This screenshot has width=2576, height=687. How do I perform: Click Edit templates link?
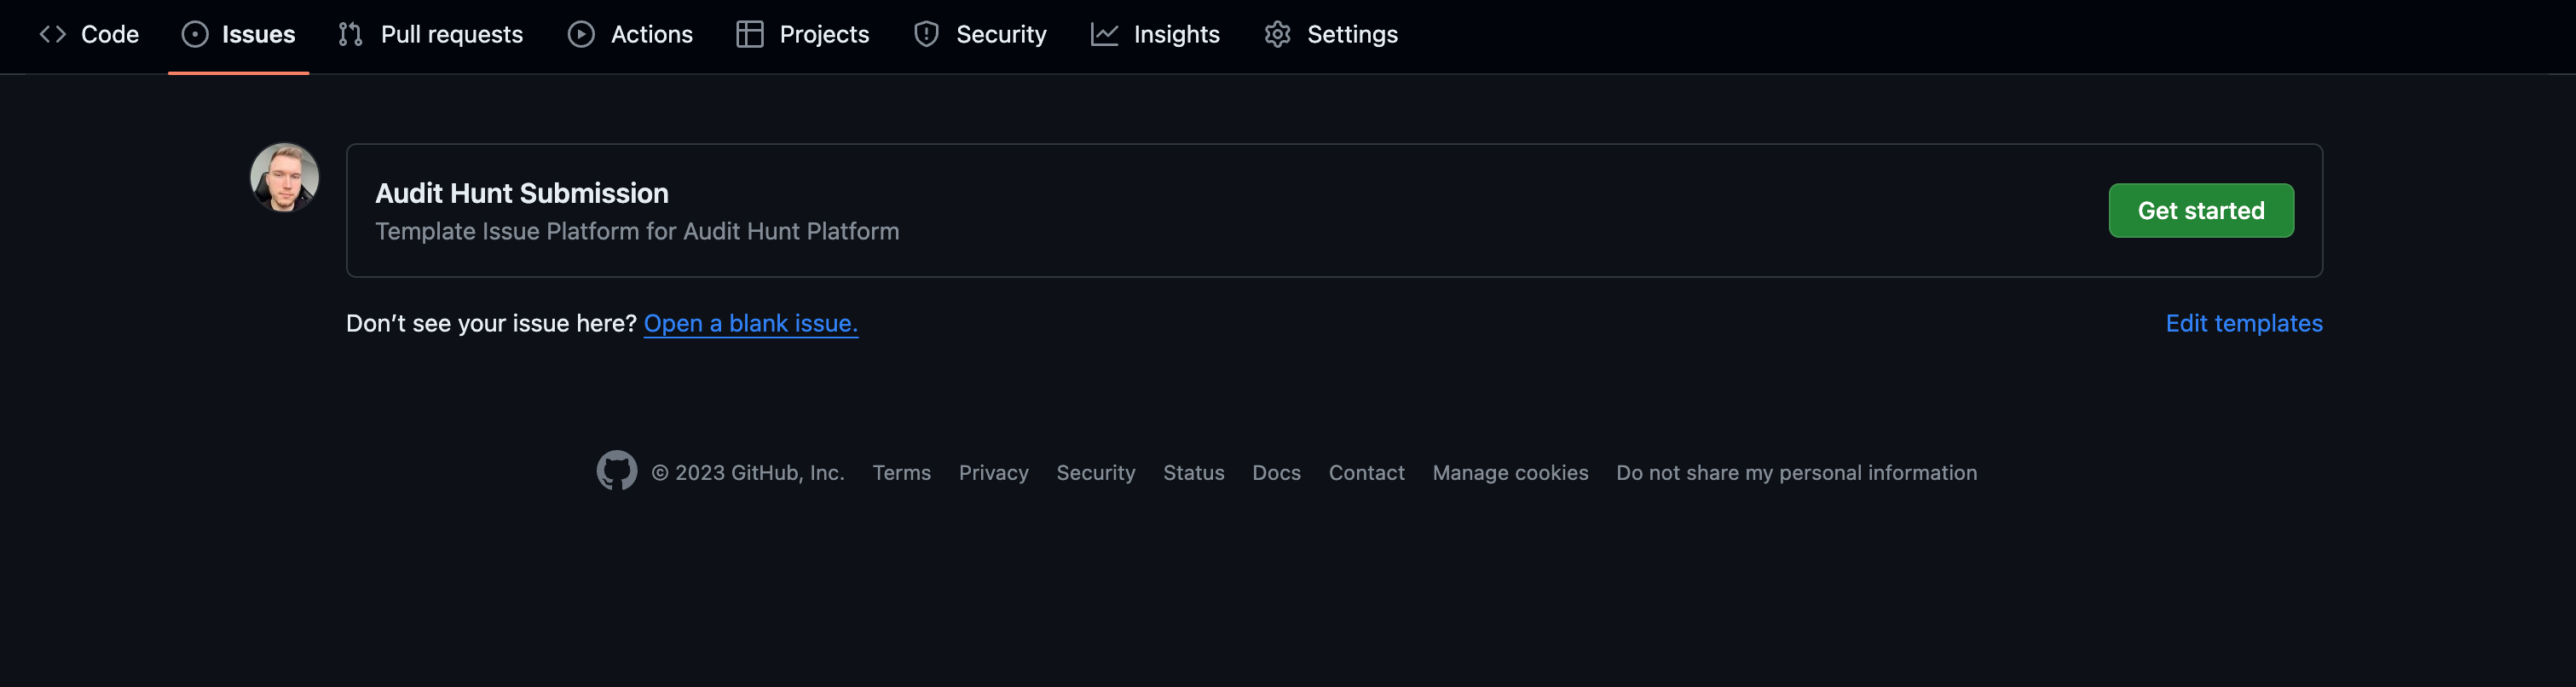tap(2244, 323)
